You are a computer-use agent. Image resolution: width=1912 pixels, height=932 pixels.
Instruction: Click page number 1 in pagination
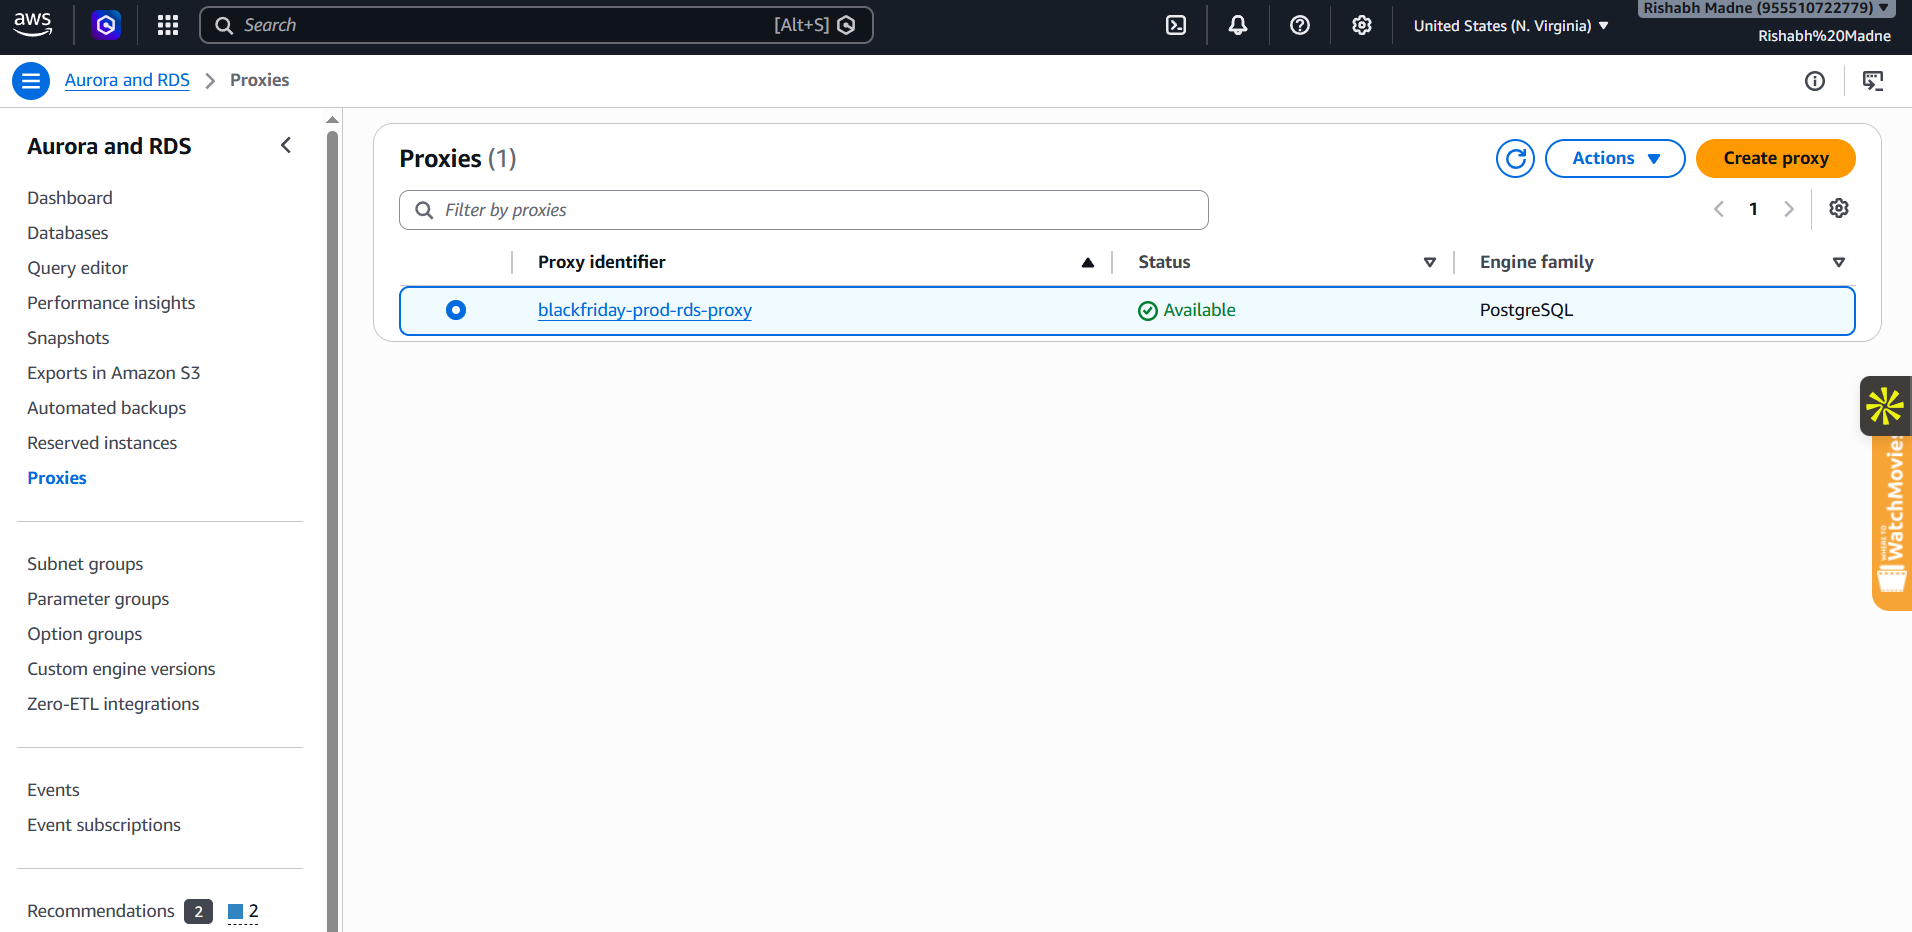click(1753, 209)
